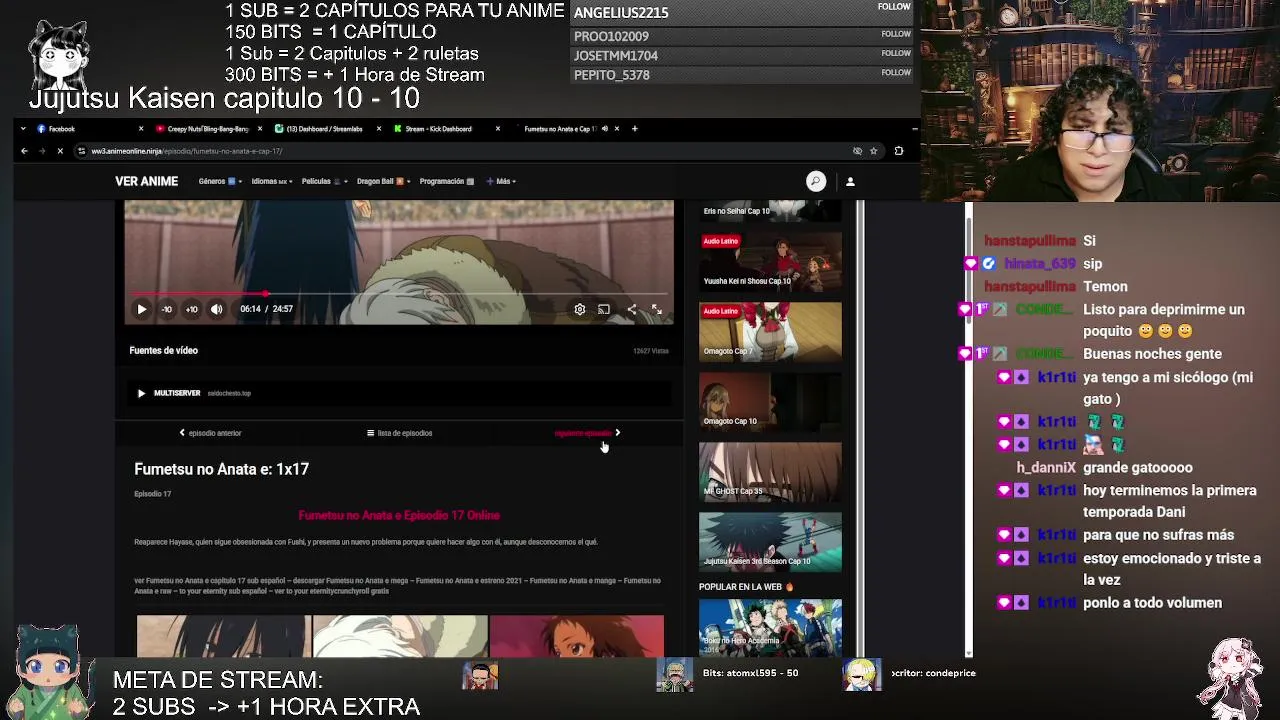Viewport: 1280px width, 720px height.
Task: Click chat username h_danniX
Action: point(1046,468)
